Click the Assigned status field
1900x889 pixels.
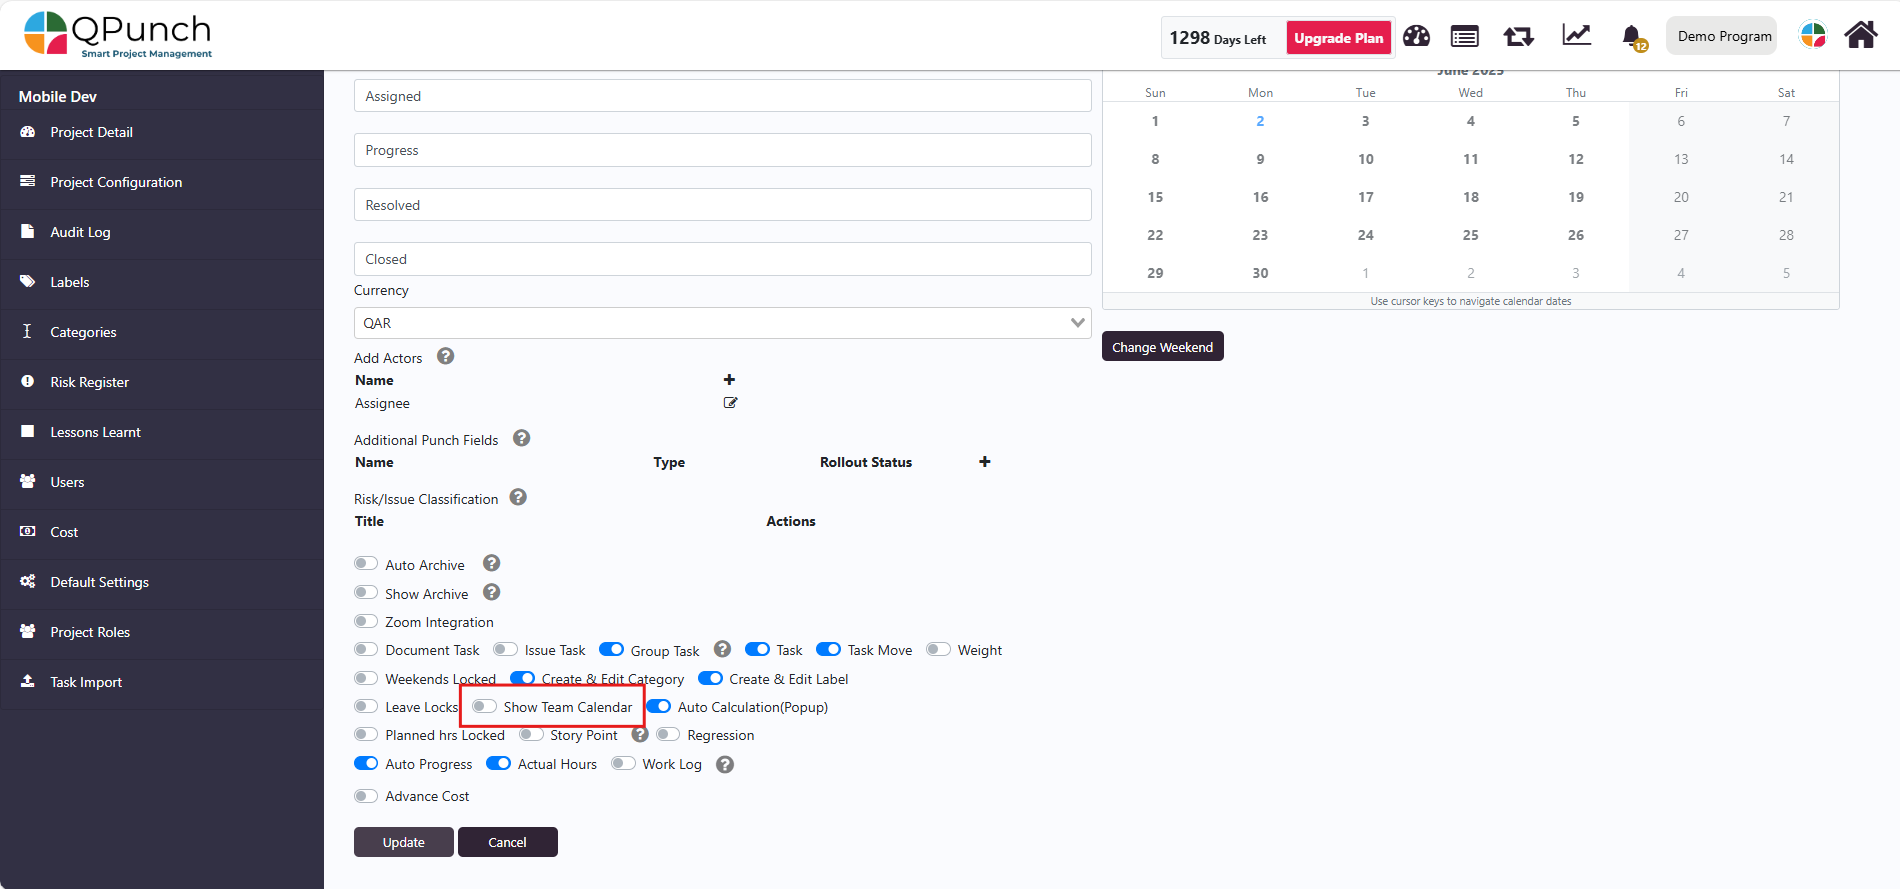tap(722, 96)
